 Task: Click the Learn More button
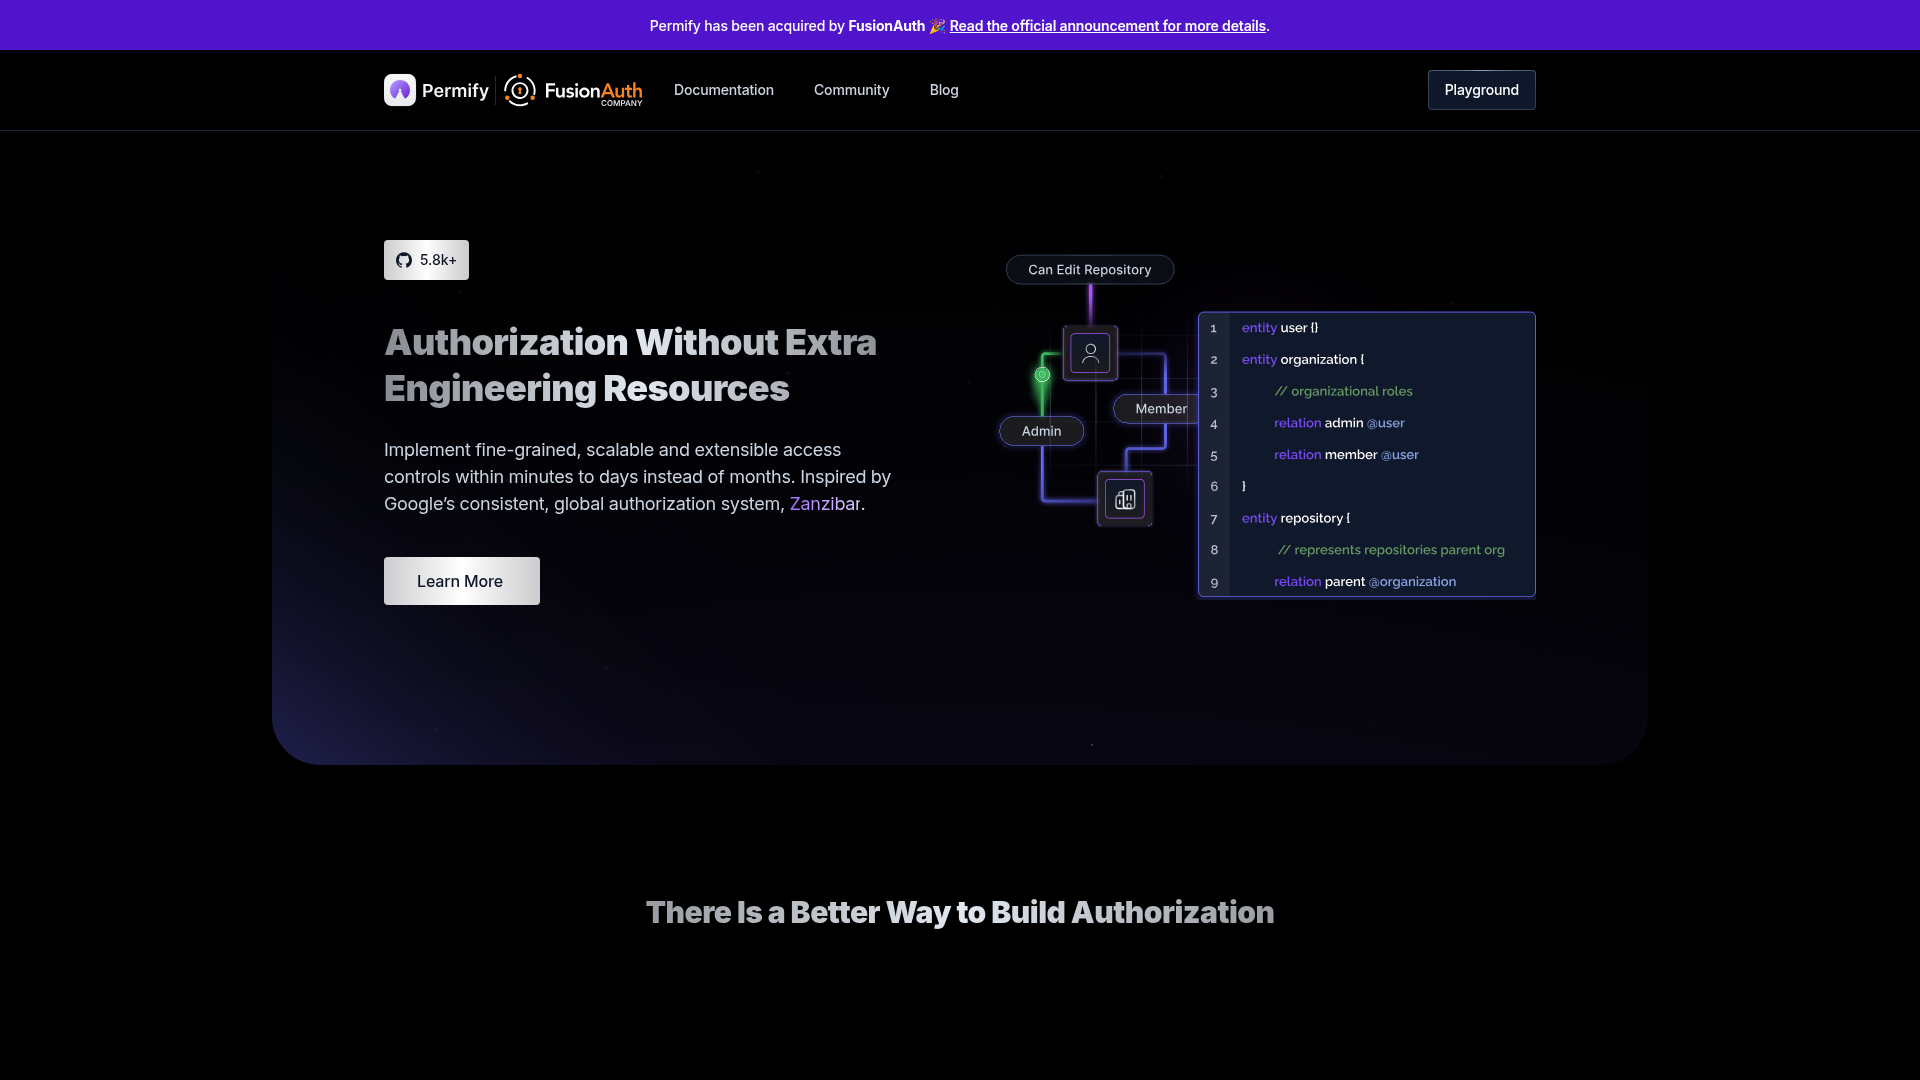click(x=461, y=580)
